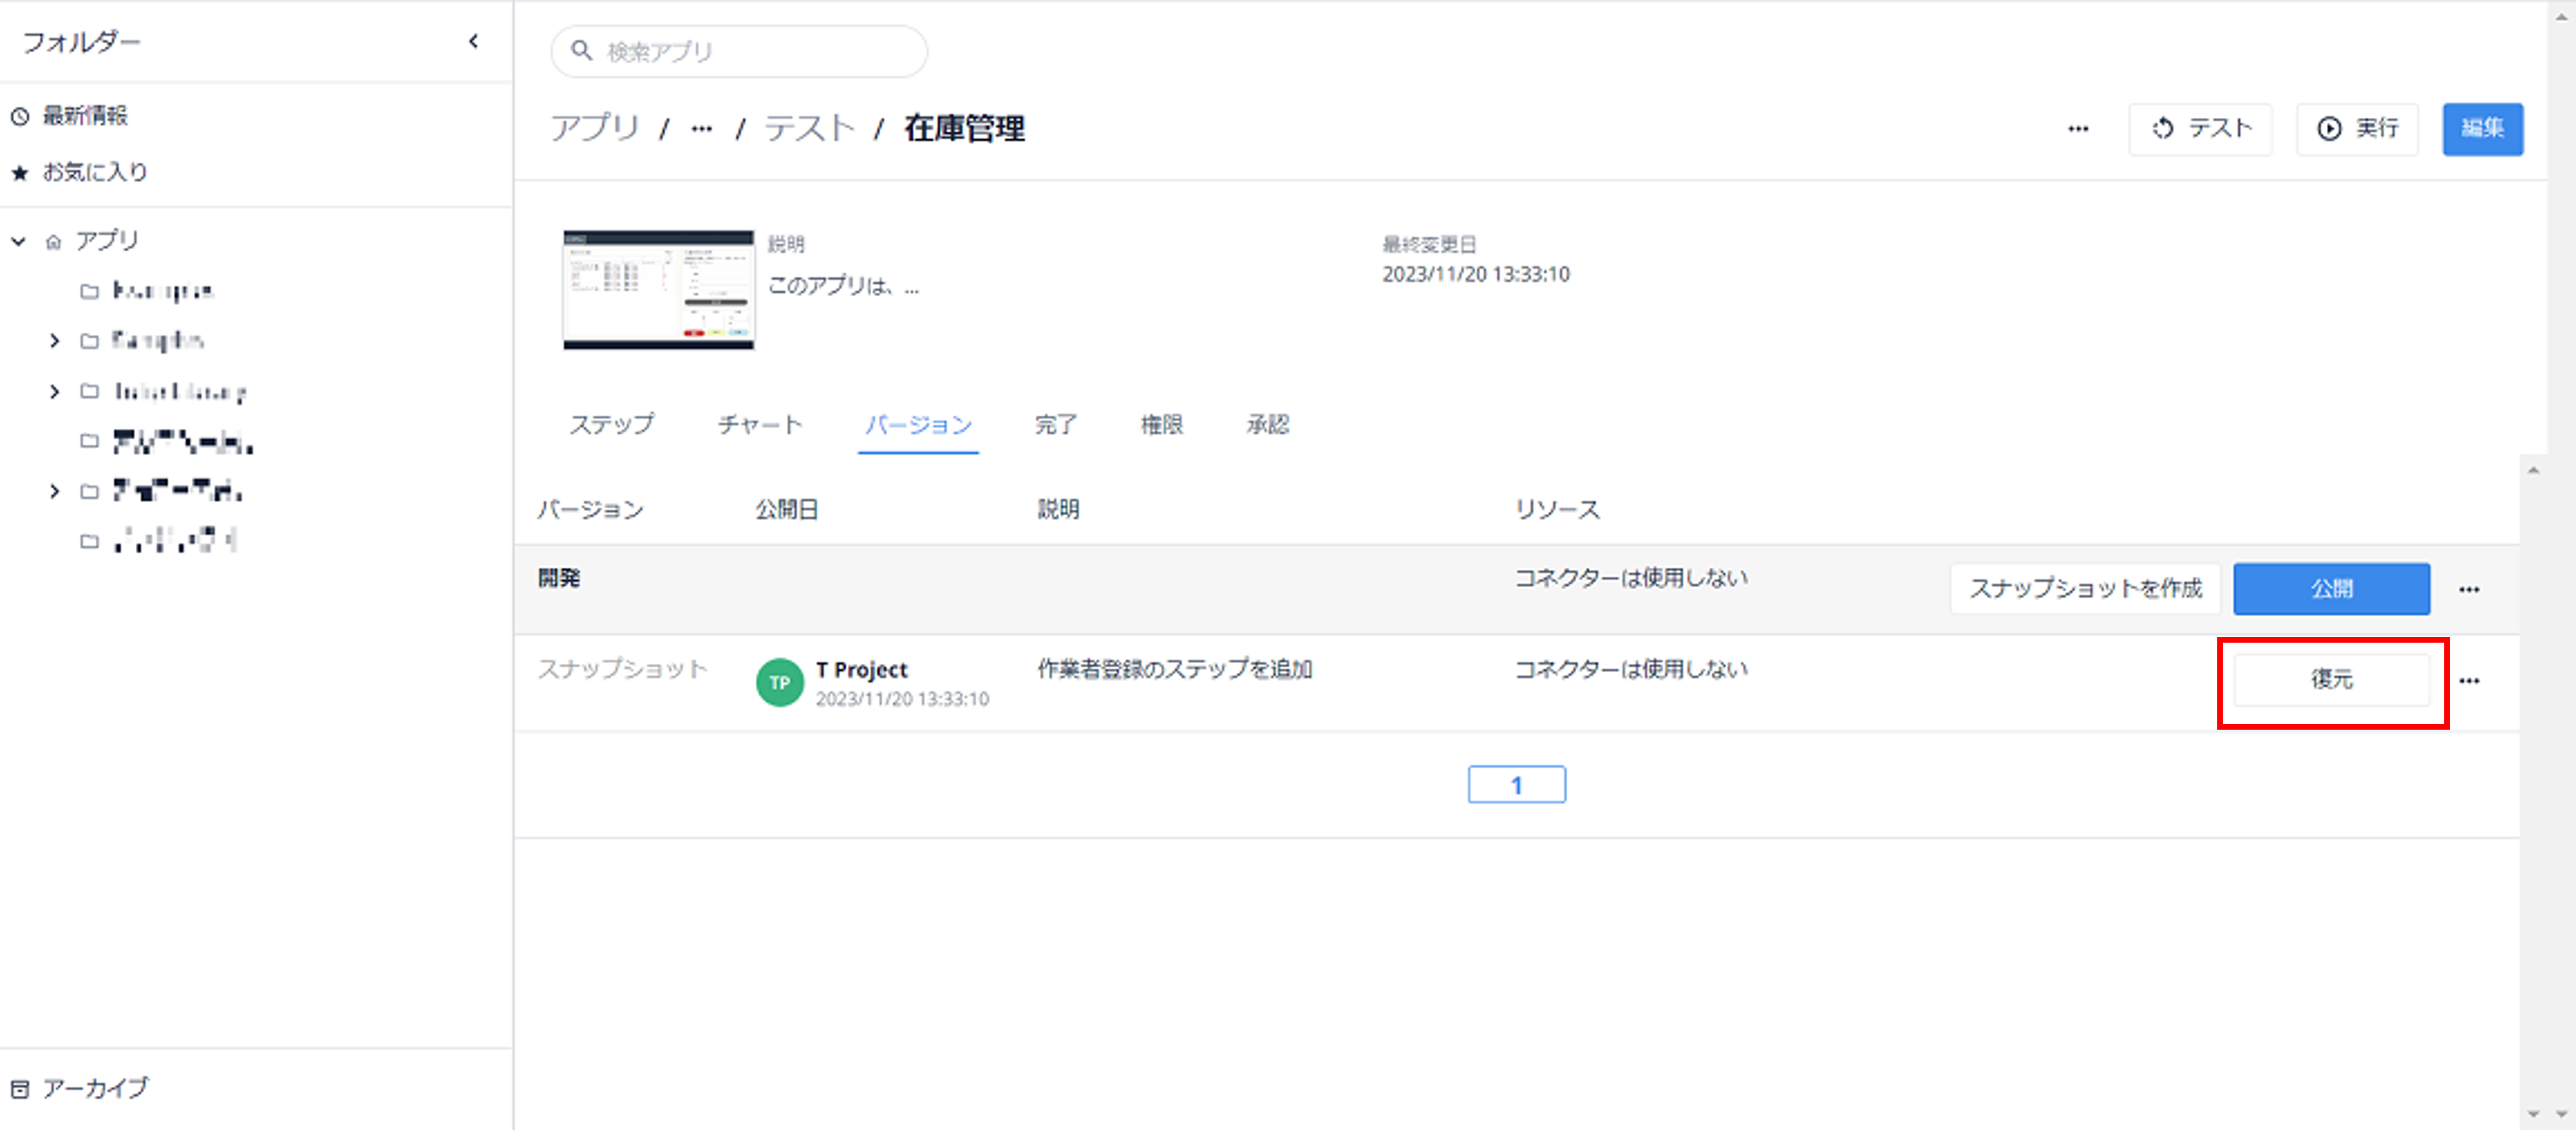
Task: Go to アプリ breadcrumb root
Action: 595,128
